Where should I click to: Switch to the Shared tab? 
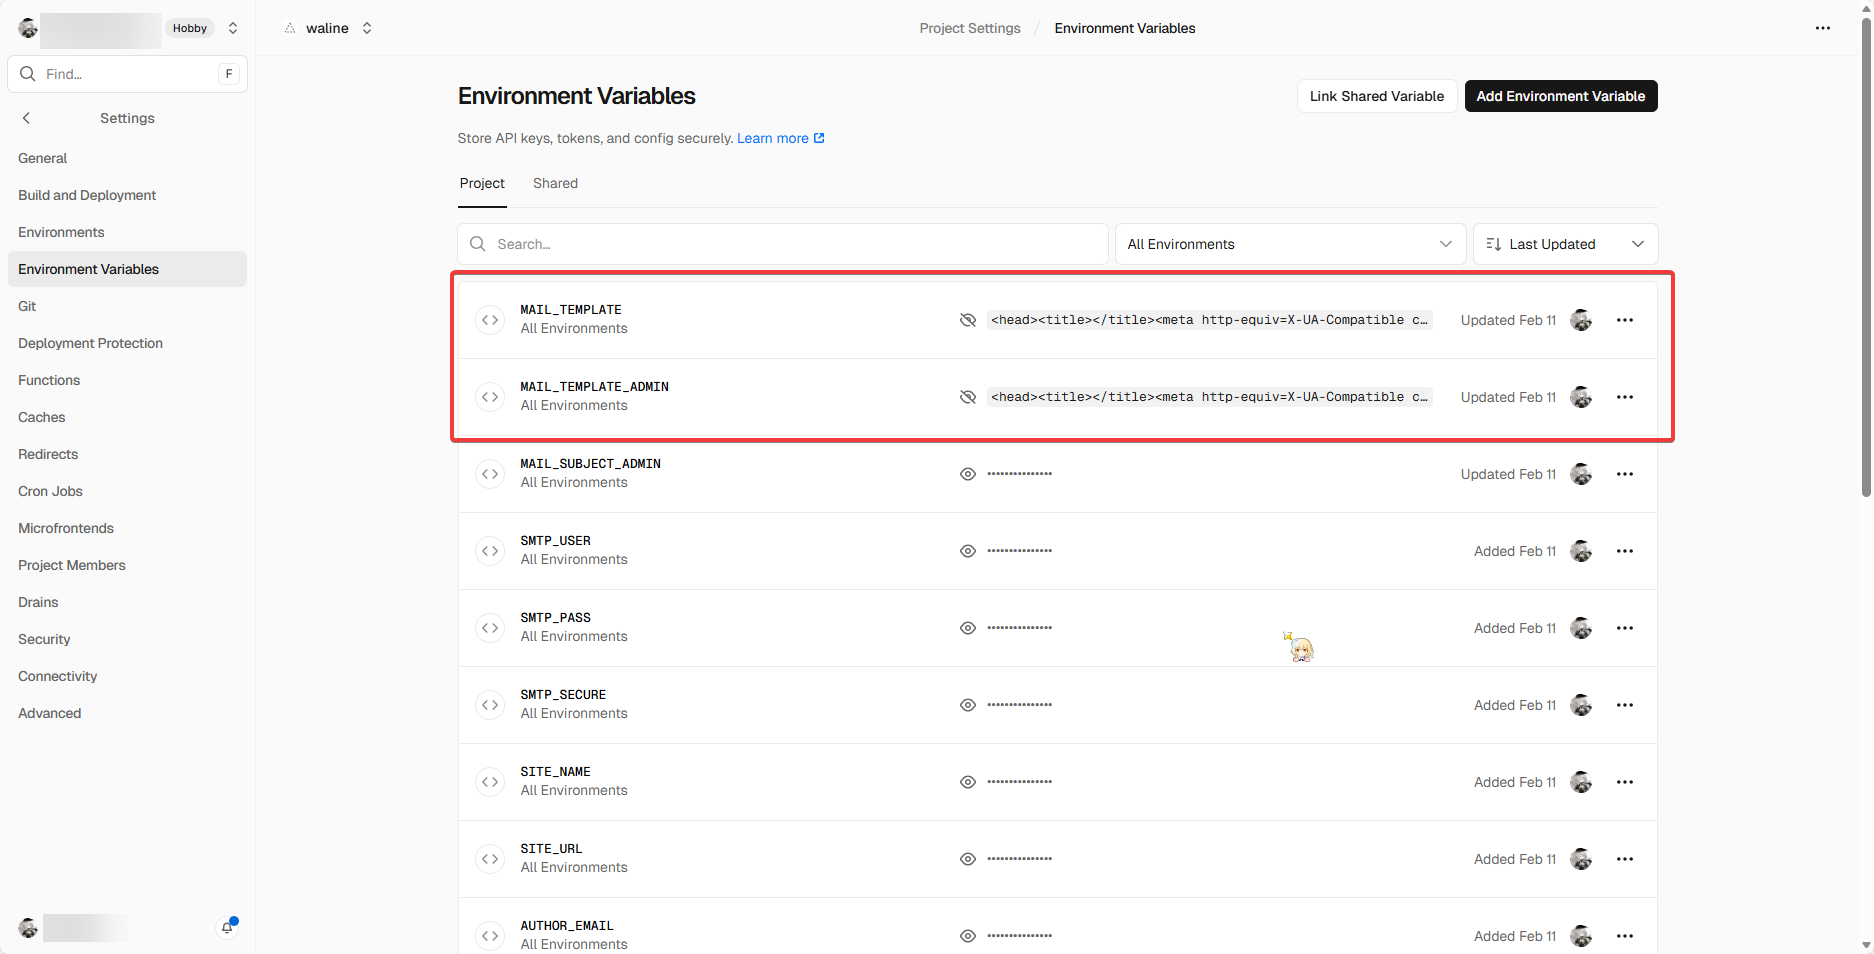[555, 183]
